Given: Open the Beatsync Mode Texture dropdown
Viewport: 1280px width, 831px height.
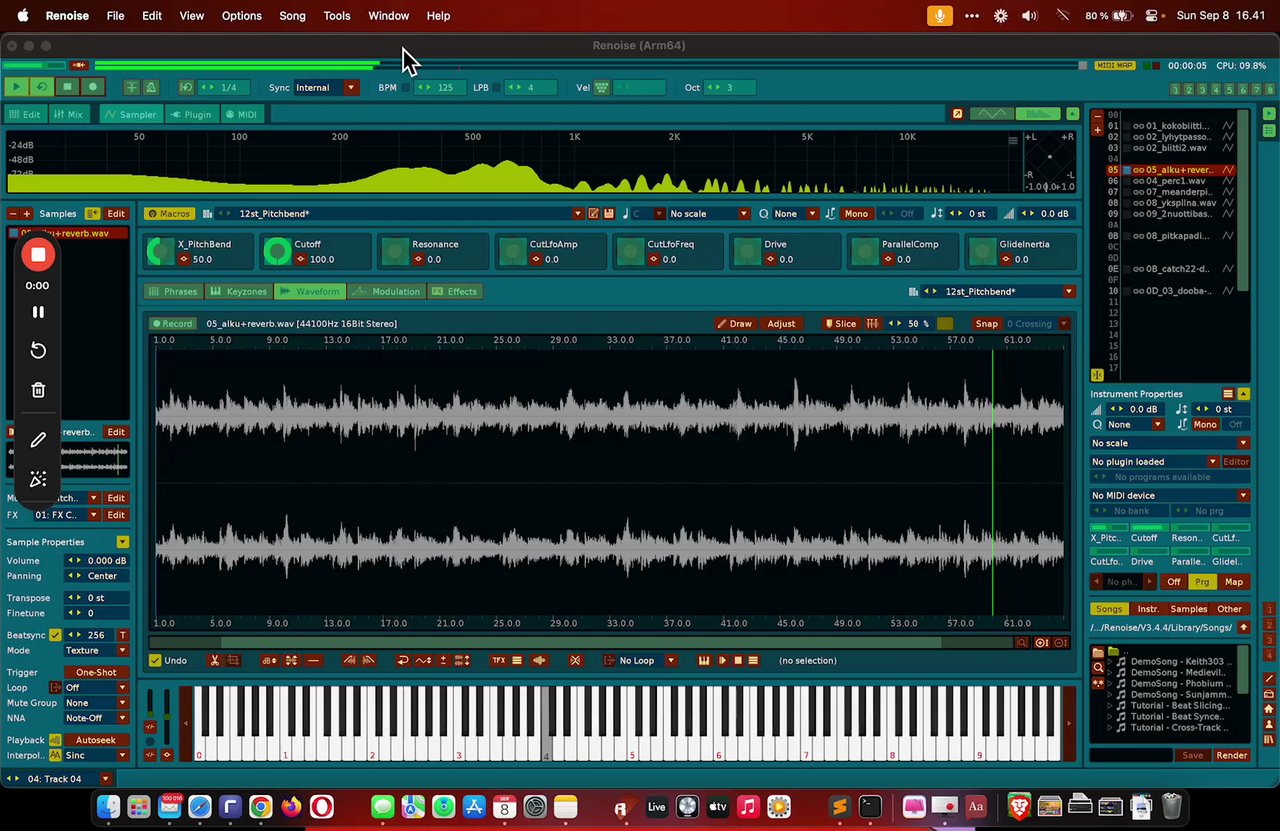Looking at the screenshot, I should pos(96,650).
